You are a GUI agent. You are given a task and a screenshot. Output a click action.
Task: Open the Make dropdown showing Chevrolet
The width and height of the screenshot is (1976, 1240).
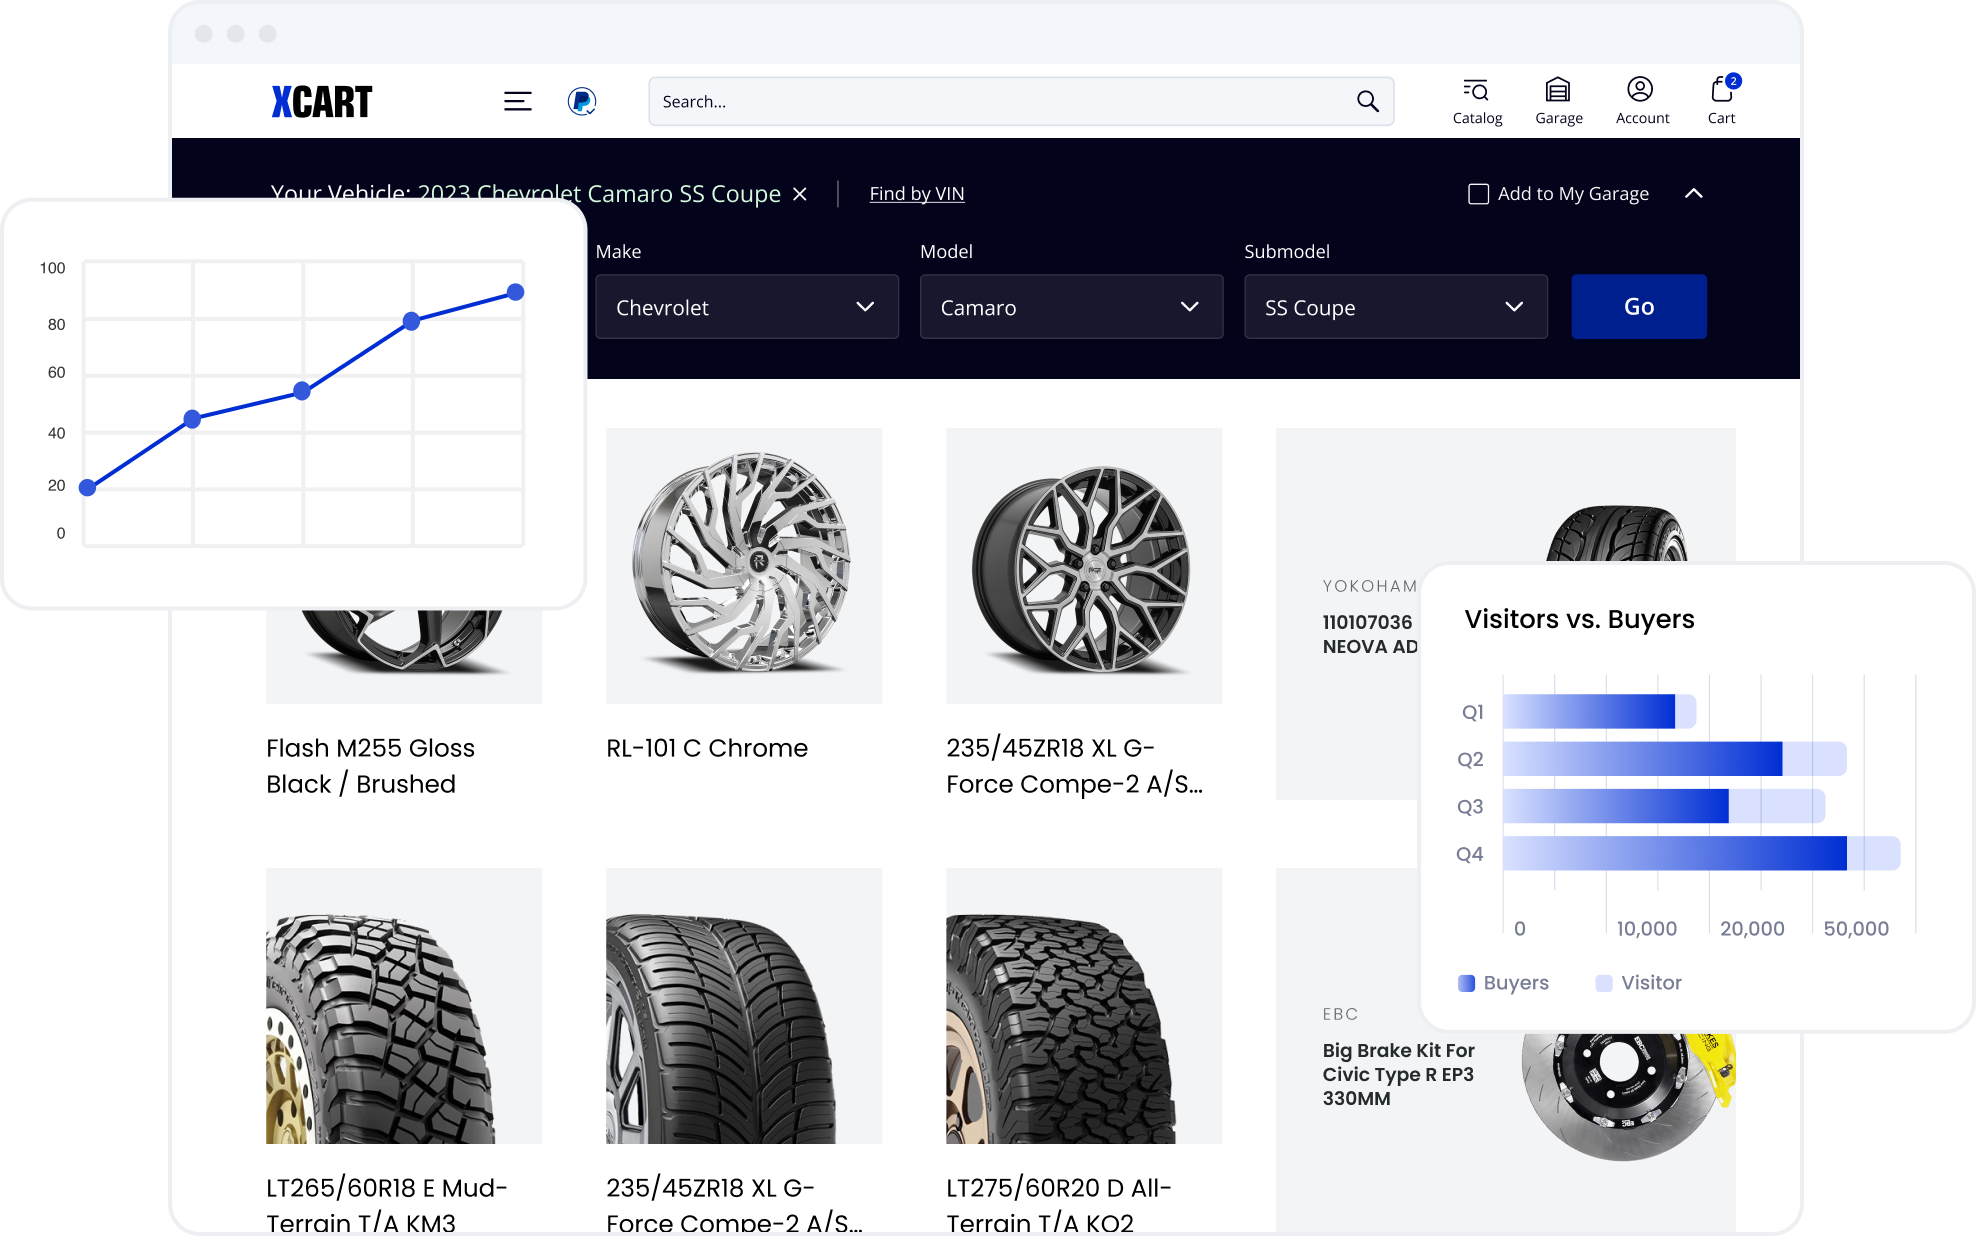coord(746,307)
